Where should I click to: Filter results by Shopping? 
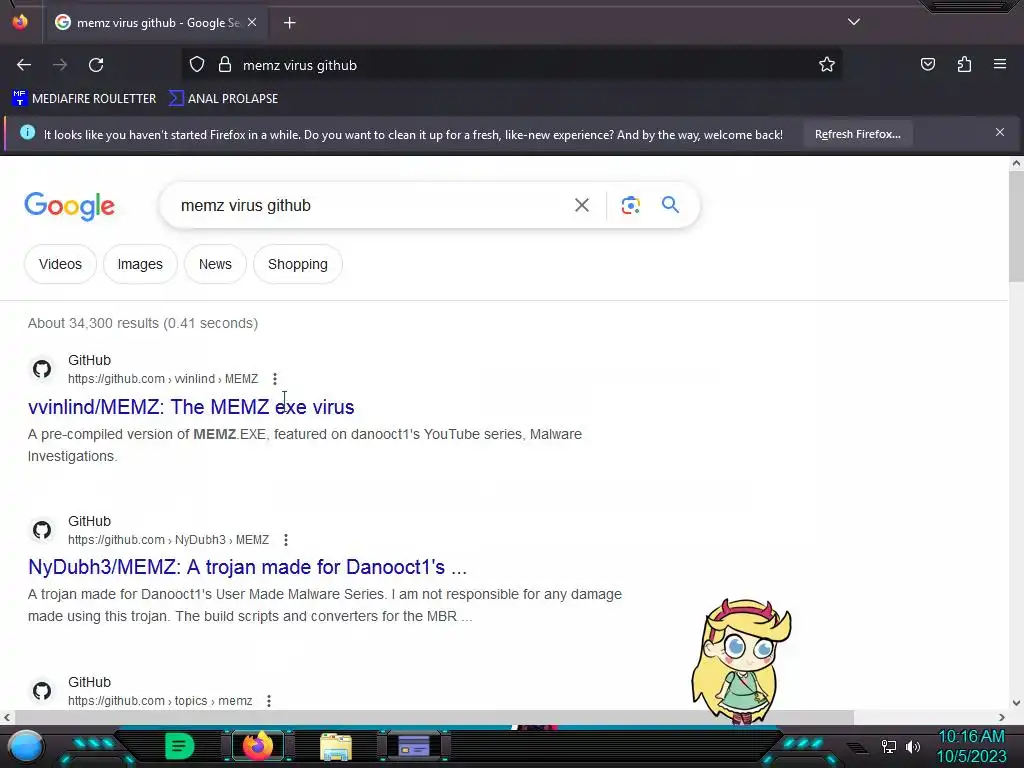tap(298, 264)
